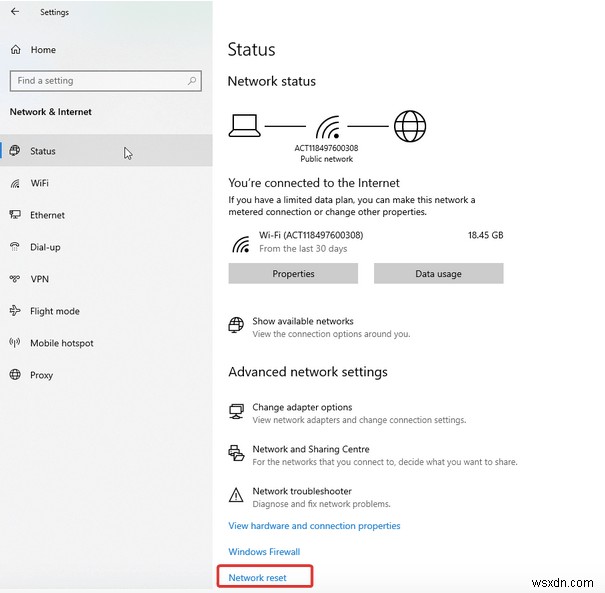Click the Dial-up phone icon
The width and height of the screenshot is (605, 593).
pyautogui.click(x=15, y=247)
